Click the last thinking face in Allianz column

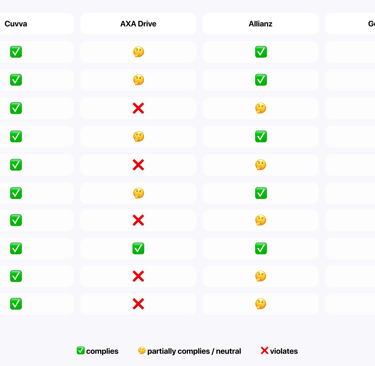point(261,304)
